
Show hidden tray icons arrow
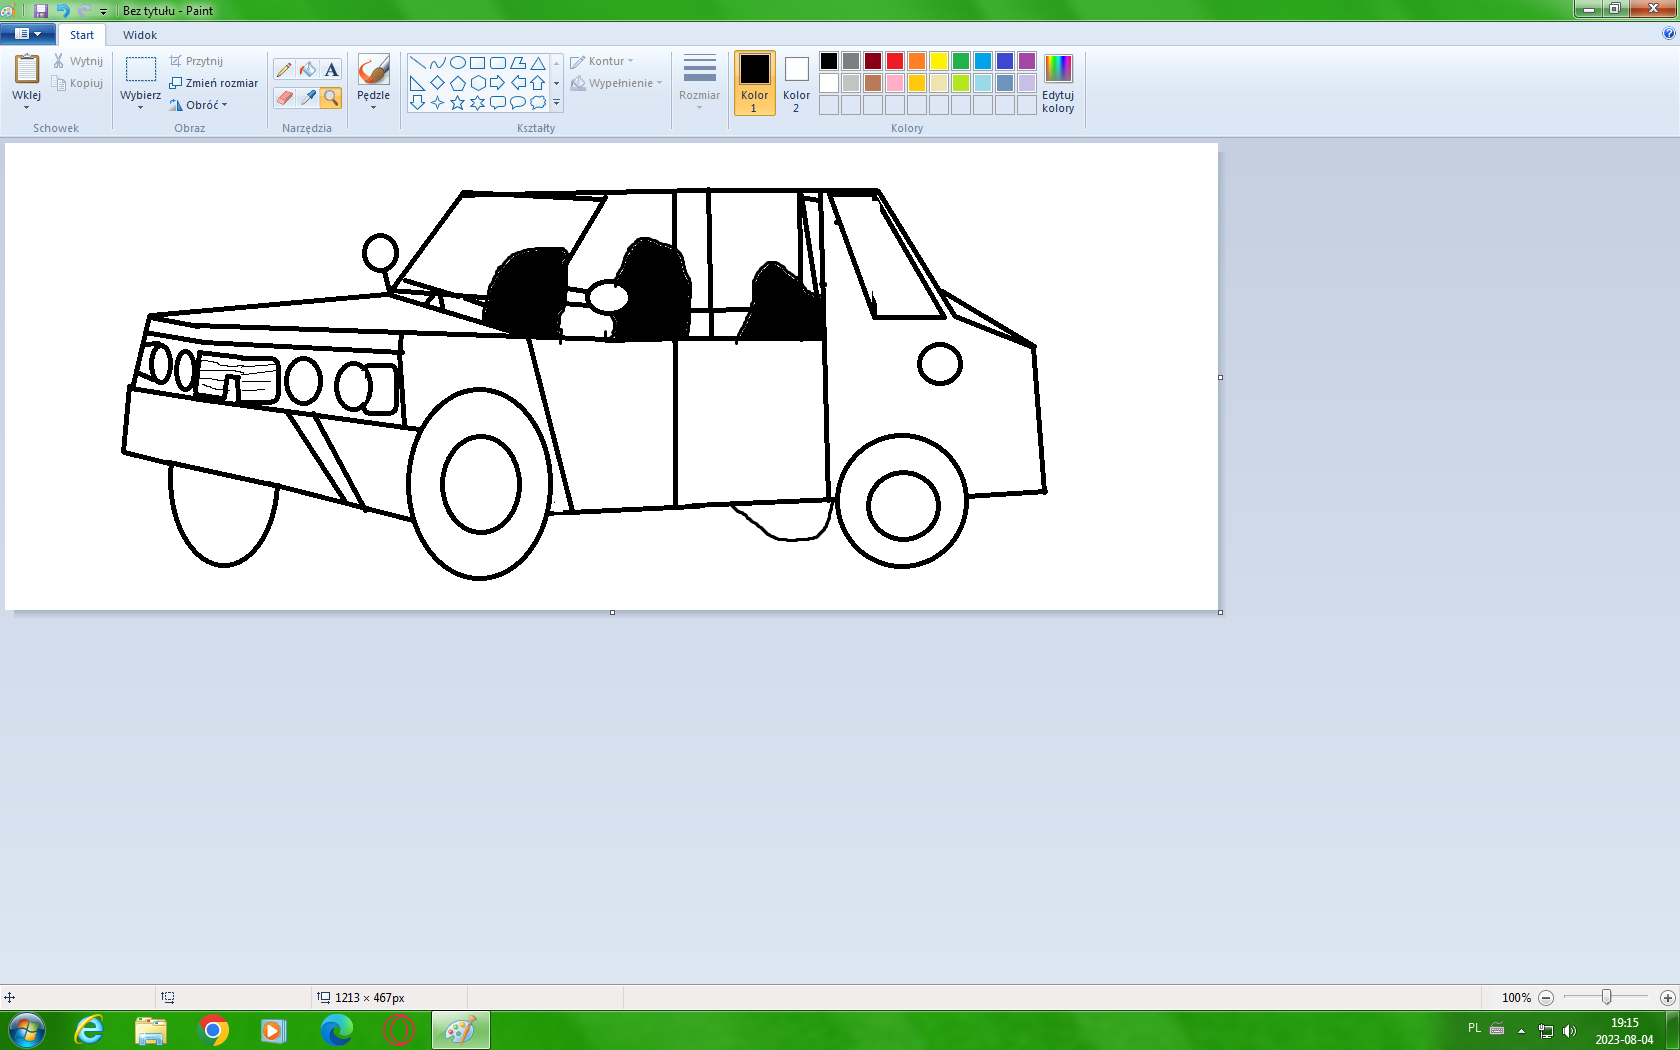pos(1521,1030)
